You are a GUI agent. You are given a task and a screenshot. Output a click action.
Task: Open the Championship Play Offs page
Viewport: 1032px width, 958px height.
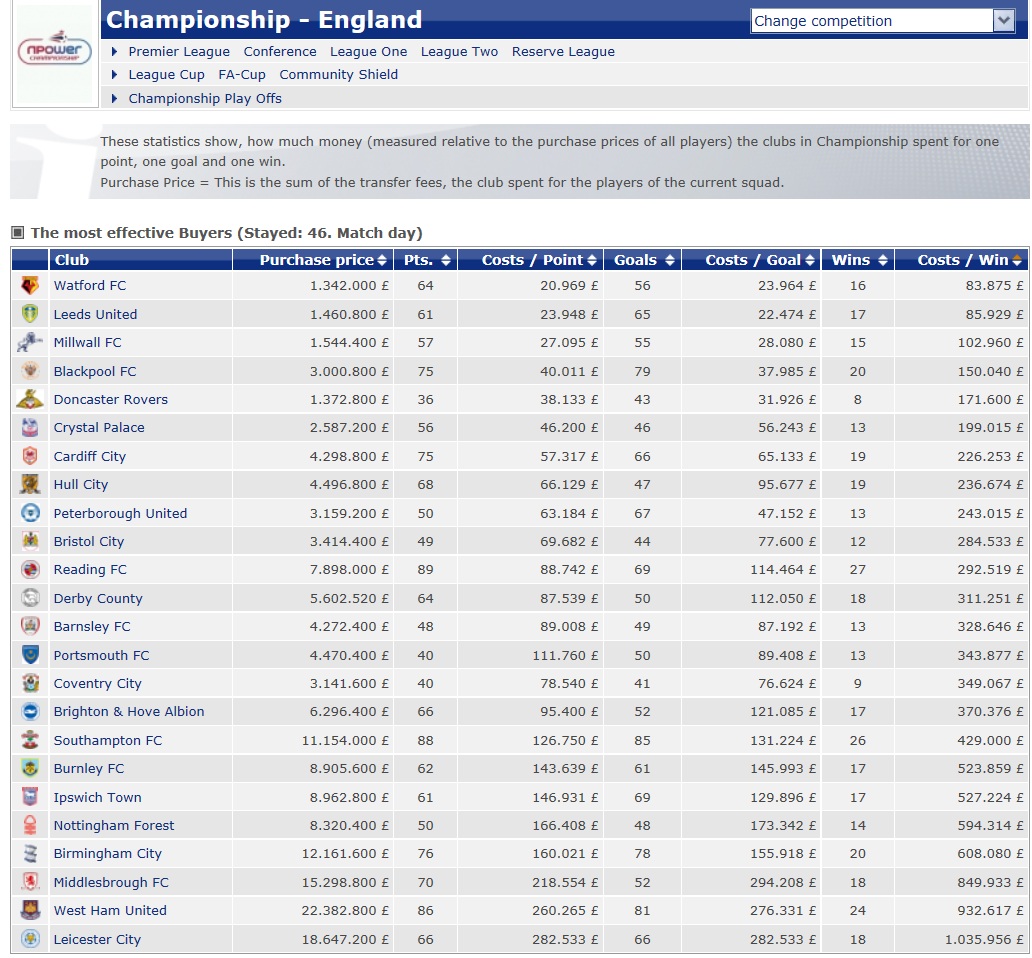coord(205,98)
